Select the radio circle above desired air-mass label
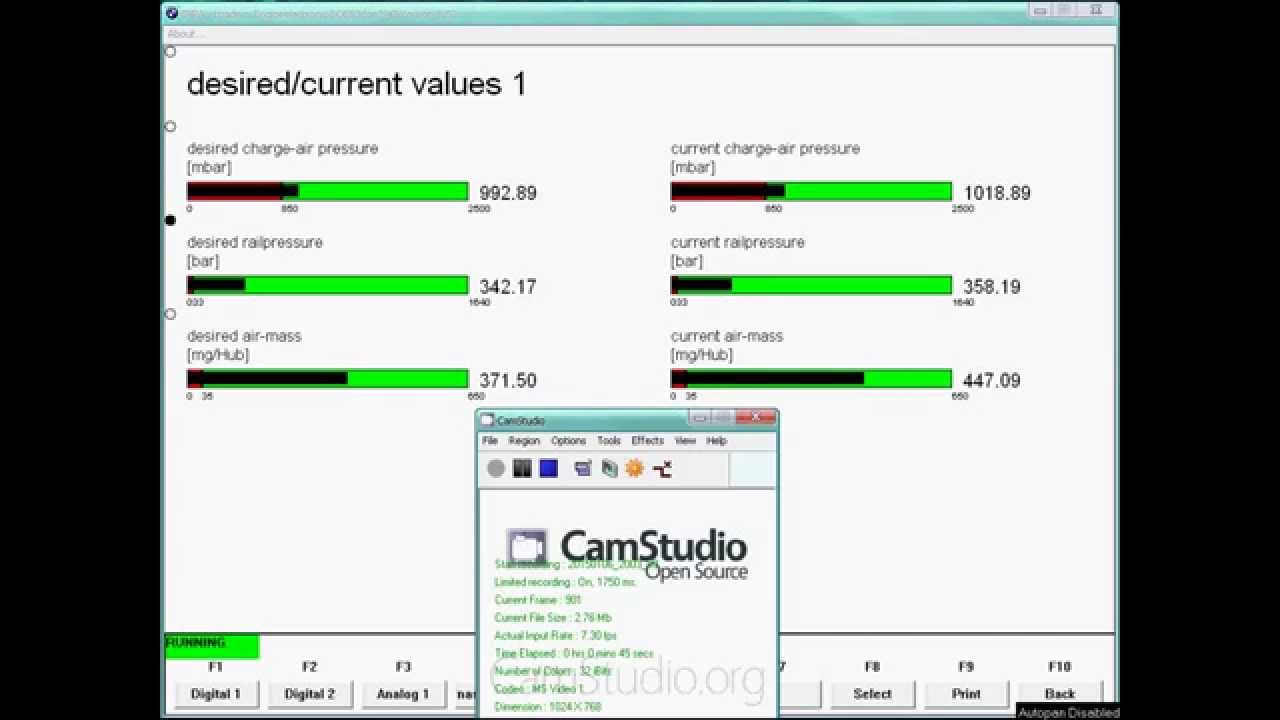Image resolution: width=1280 pixels, height=720 pixels. click(170, 314)
